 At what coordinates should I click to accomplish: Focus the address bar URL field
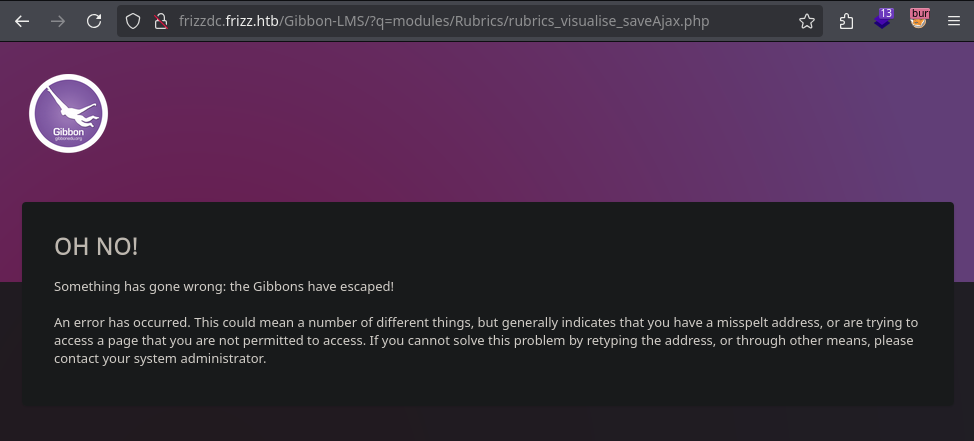tap(470, 21)
